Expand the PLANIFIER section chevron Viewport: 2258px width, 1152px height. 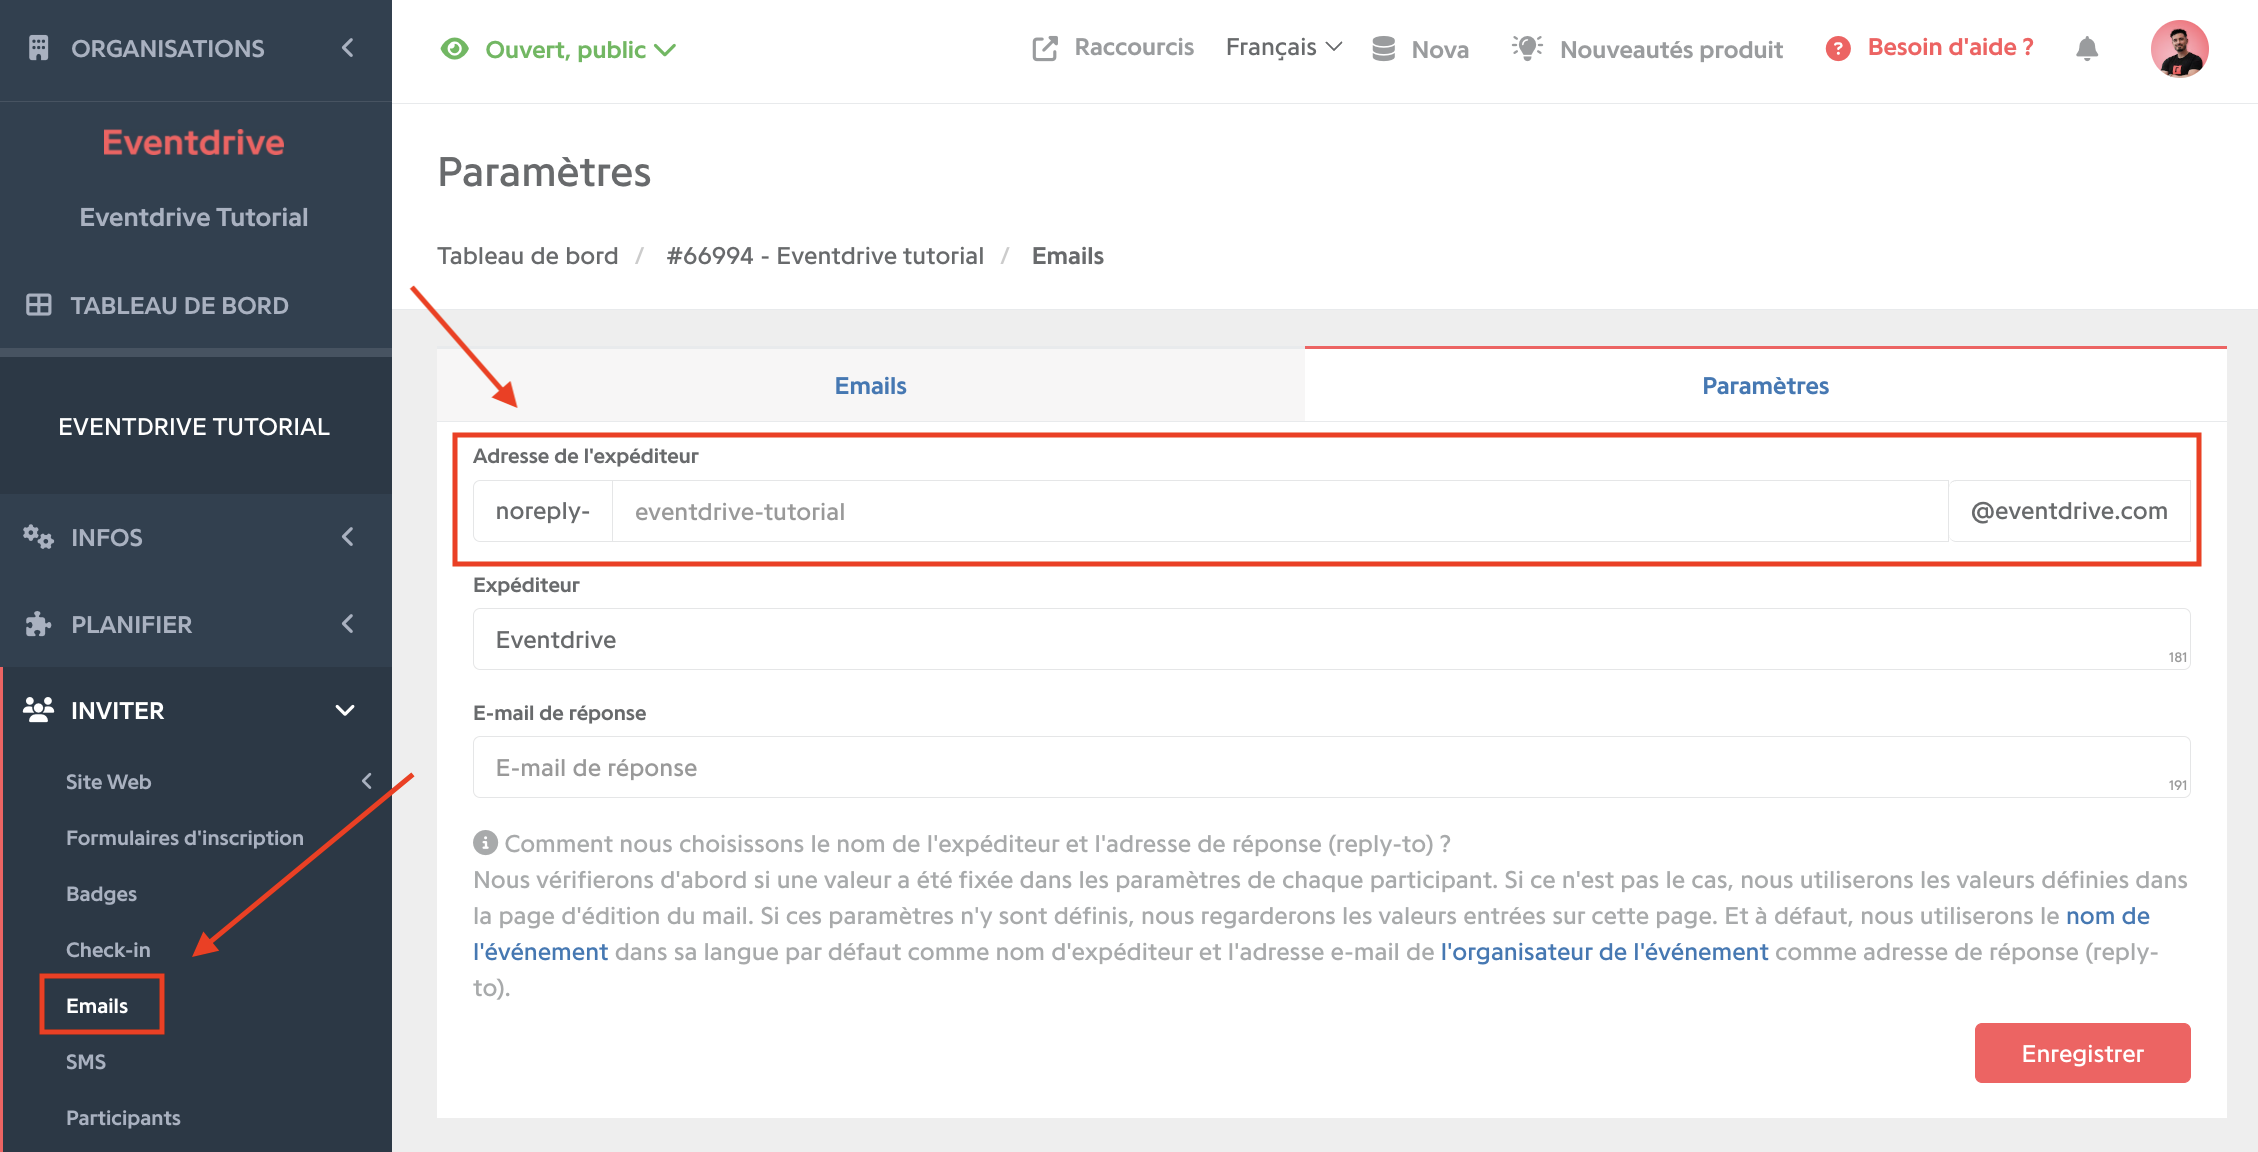tap(347, 624)
